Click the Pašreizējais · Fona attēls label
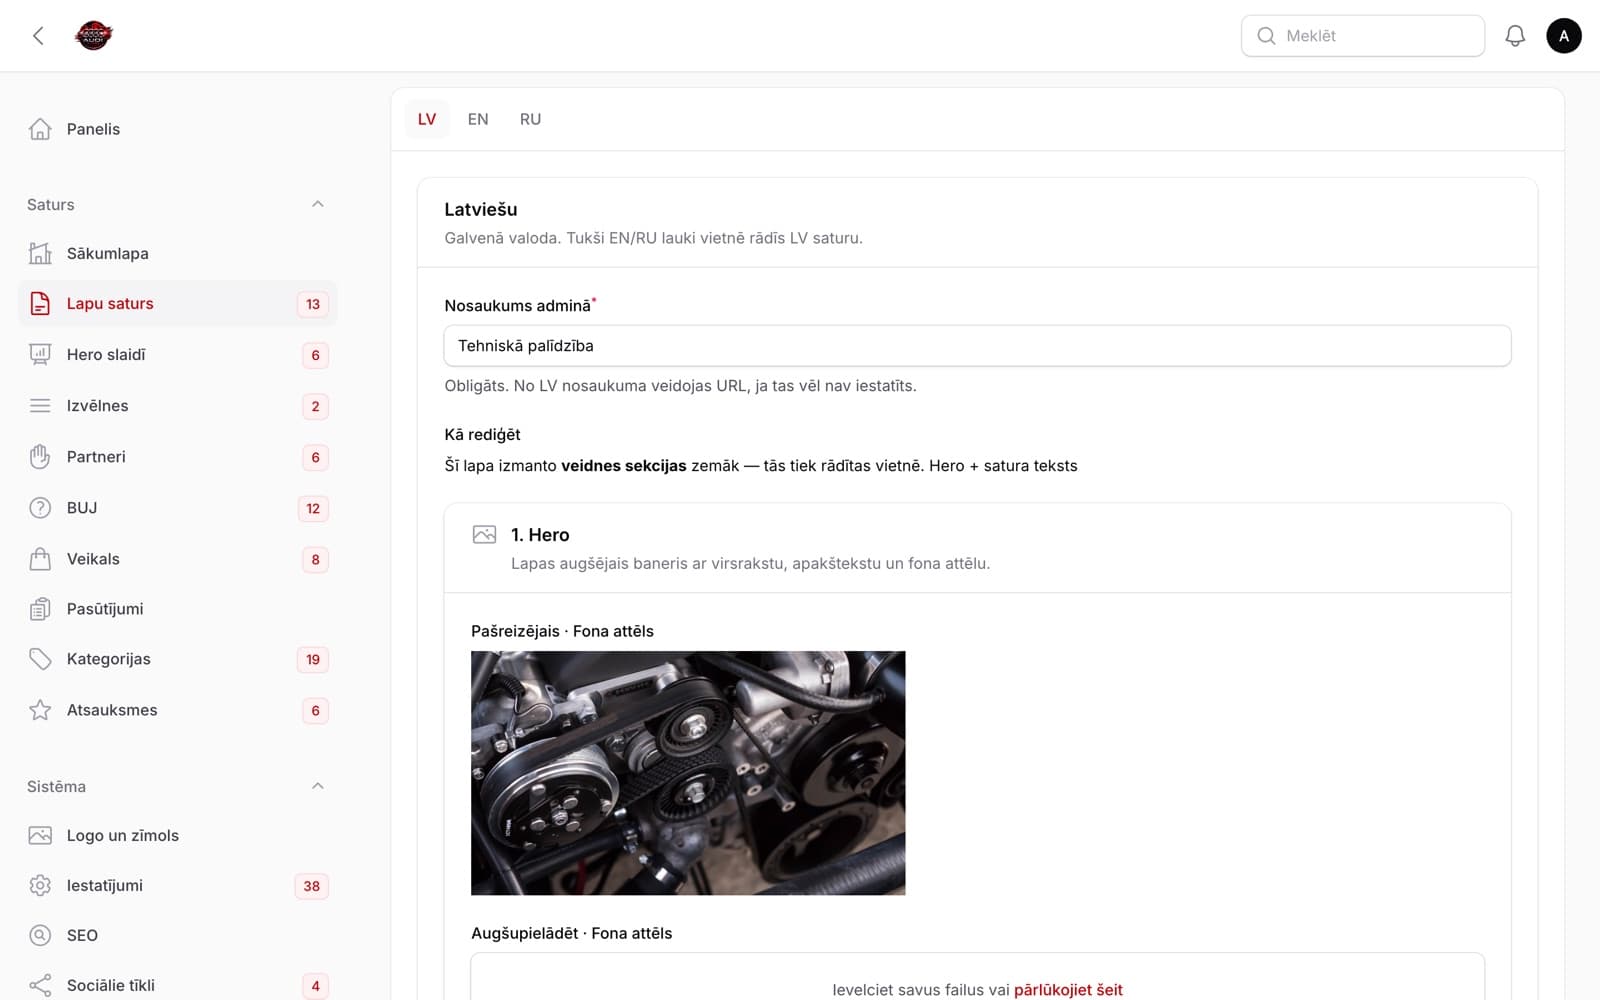This screenshot has height=1000, width=1600. coord(562,631)
